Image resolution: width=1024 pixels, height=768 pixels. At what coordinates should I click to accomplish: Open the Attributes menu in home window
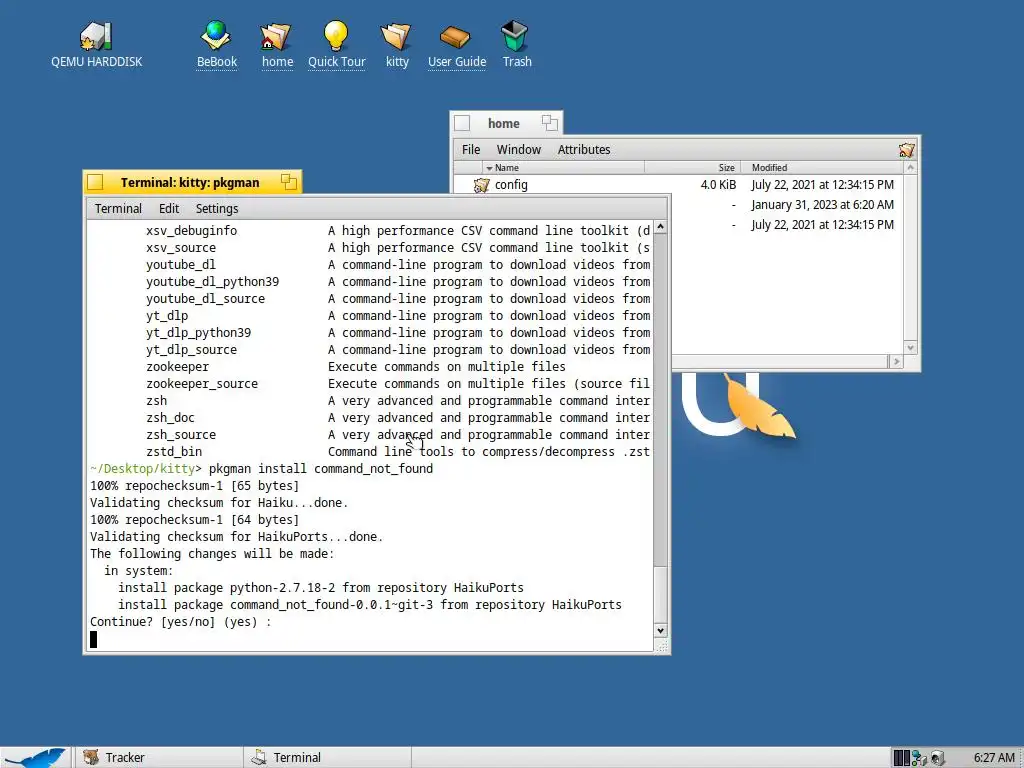click(x=584, y=150)
